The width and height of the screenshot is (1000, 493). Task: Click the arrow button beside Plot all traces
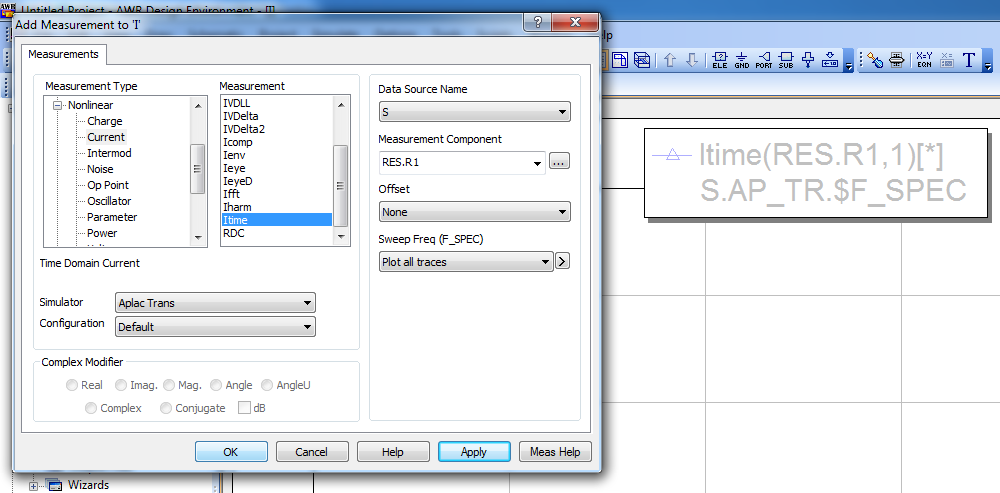562,261
